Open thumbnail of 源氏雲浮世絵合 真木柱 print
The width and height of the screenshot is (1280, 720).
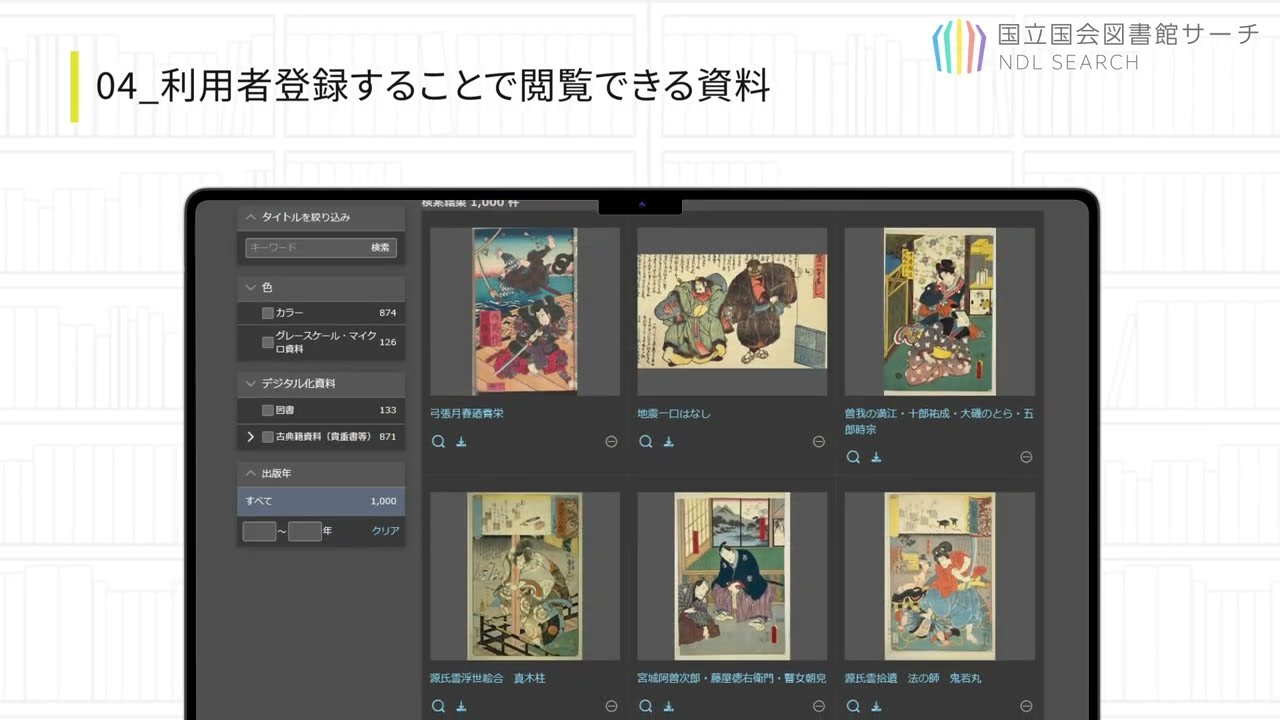coord(525,576)
